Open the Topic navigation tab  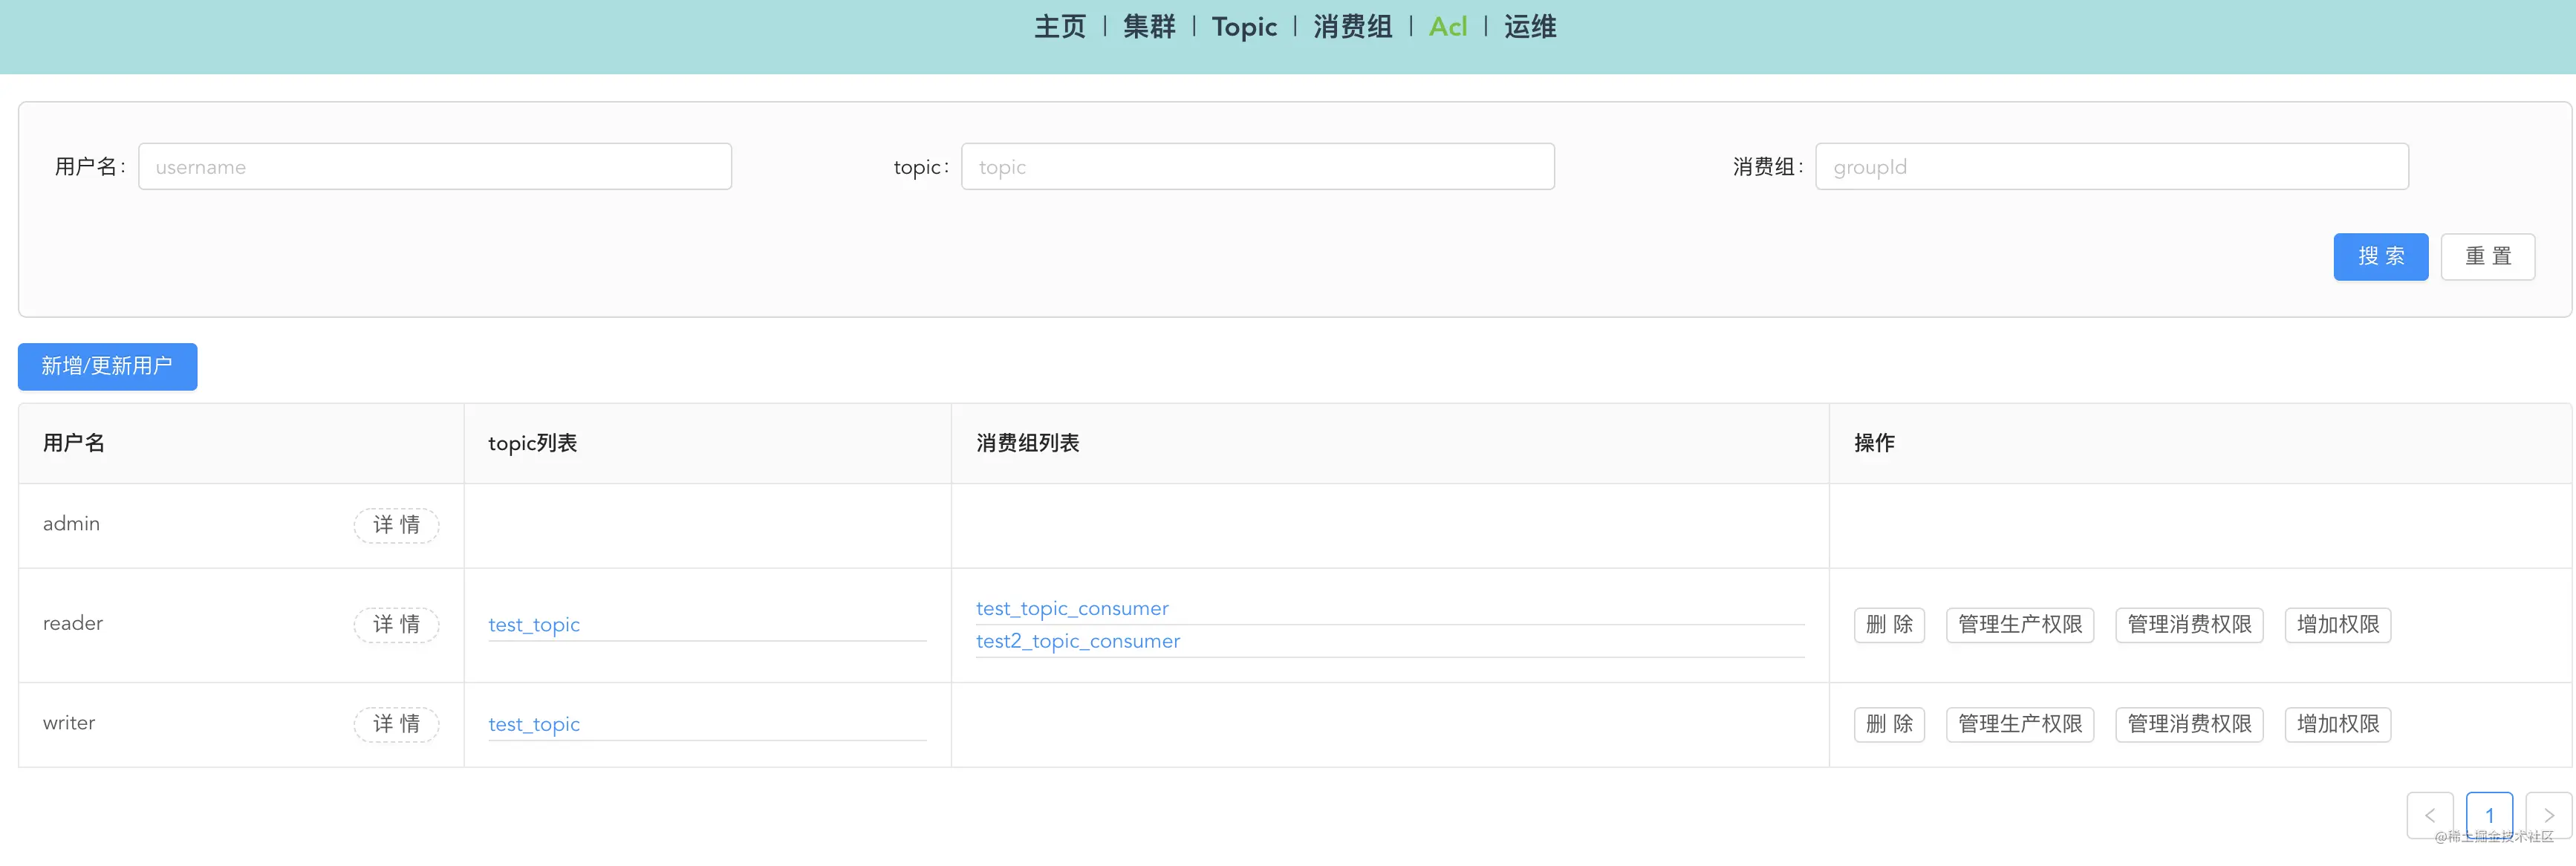pos(1244,27)
